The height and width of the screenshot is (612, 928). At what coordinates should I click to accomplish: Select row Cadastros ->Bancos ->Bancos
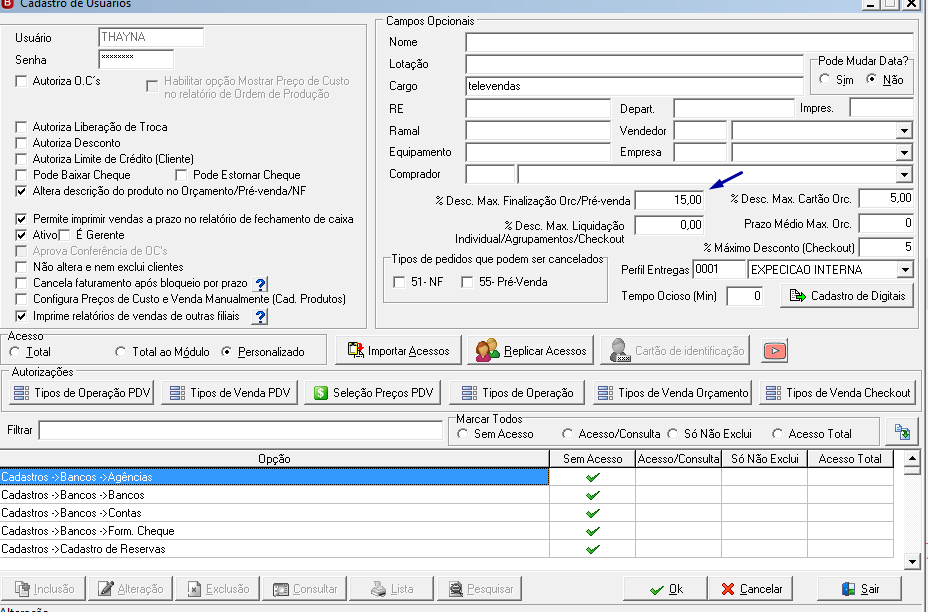[x=275, y=495]
